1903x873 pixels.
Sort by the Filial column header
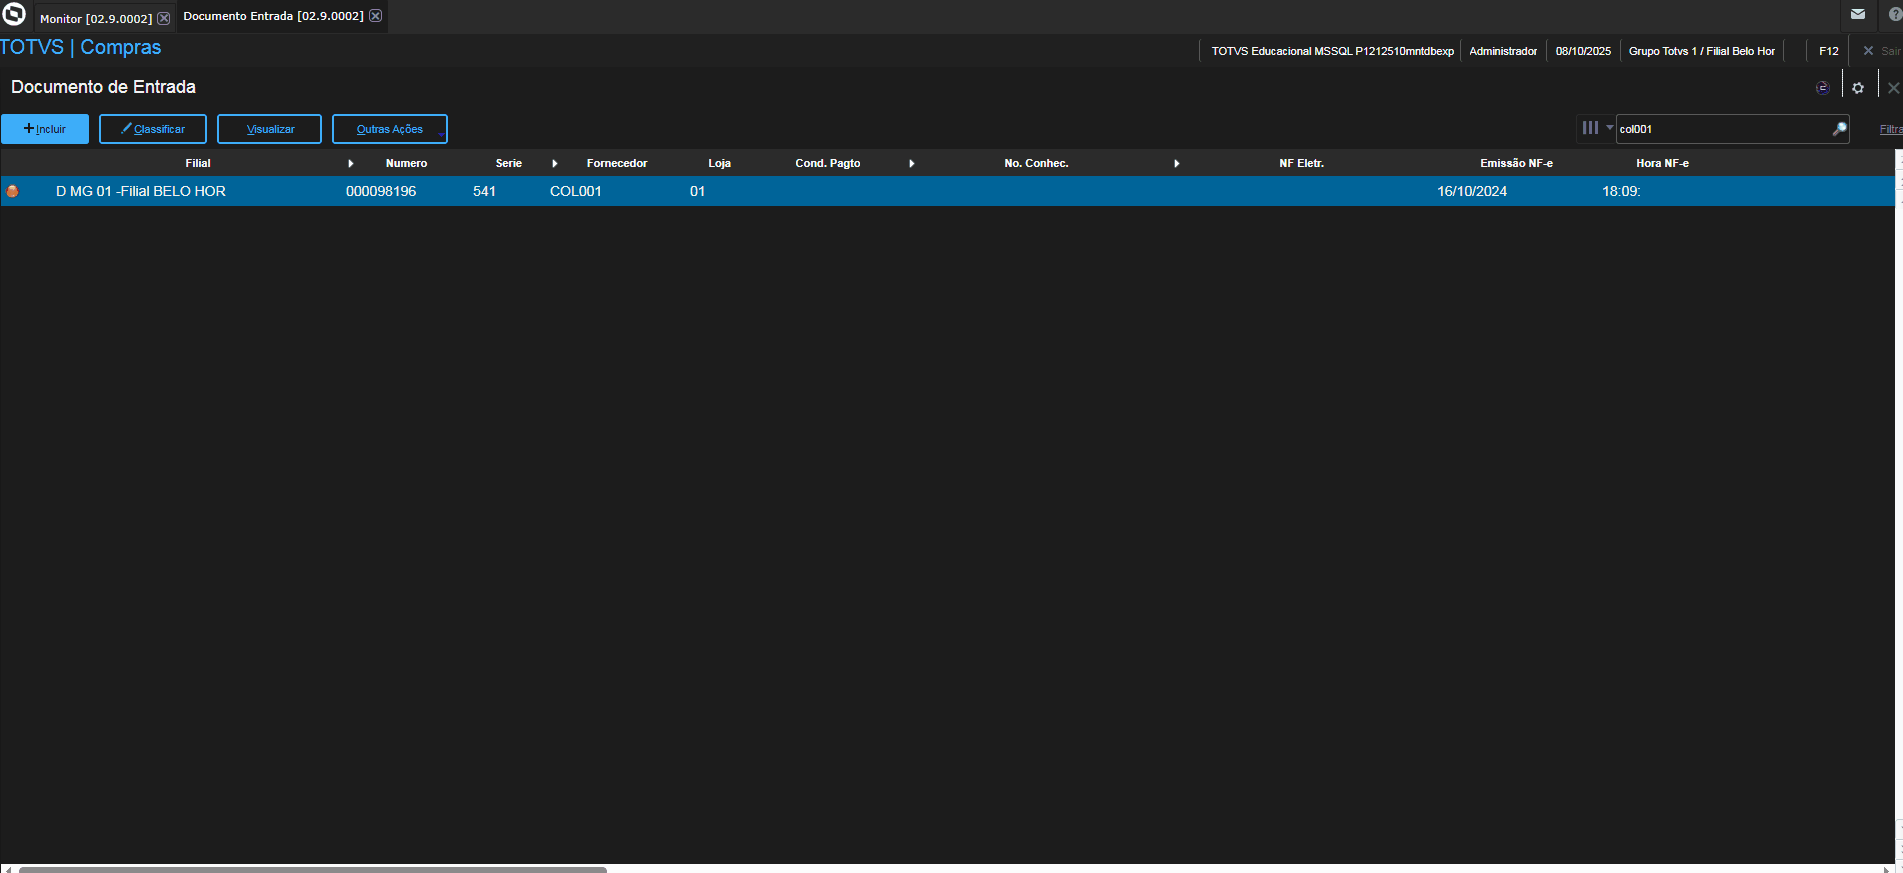(198, 163)
